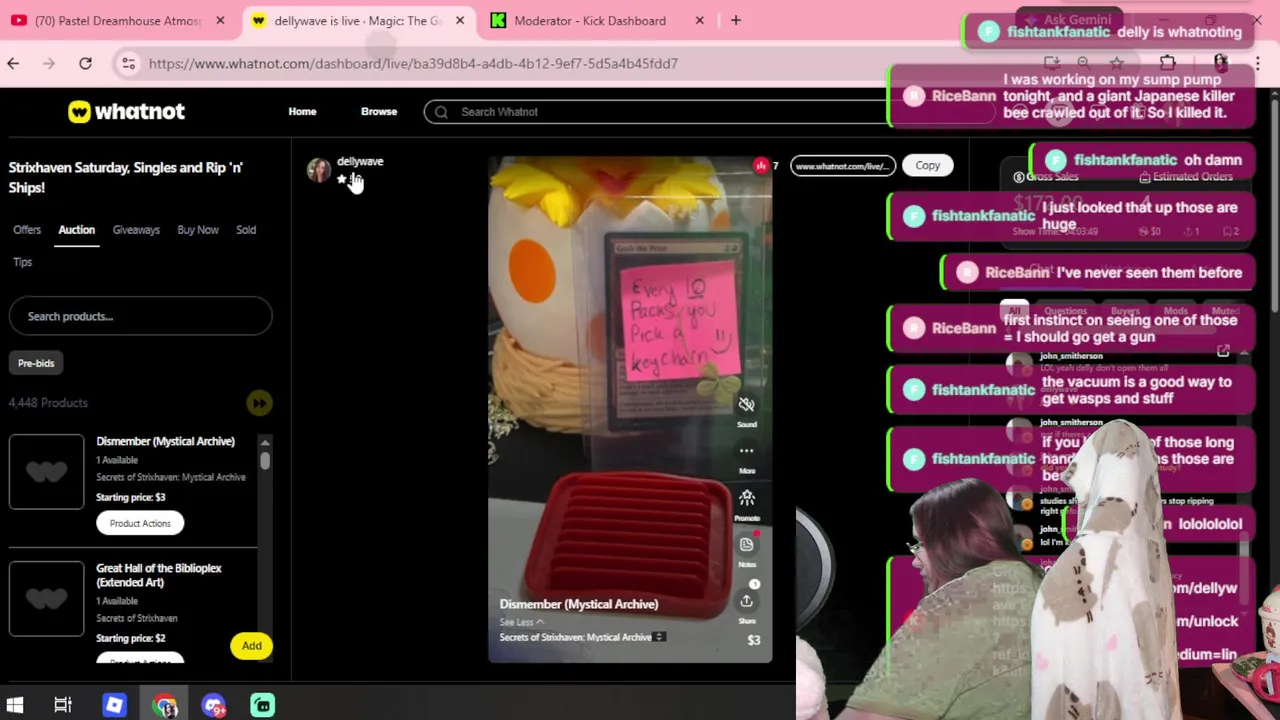Click the yellow fast-forward button
Screen dimensions: 1280x720
pos(259,403)
